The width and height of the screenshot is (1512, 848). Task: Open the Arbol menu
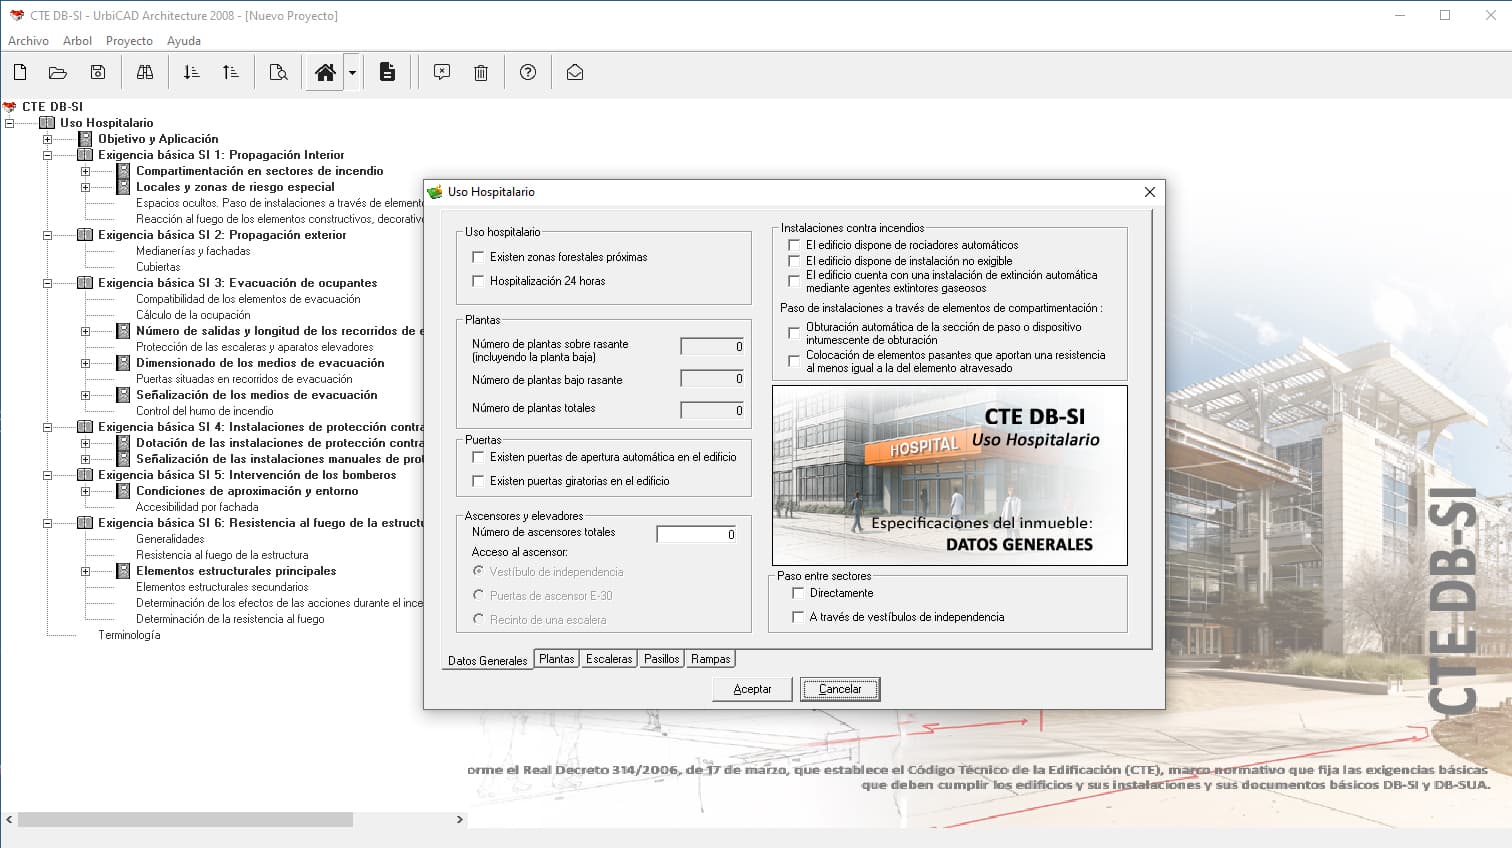point(77,41)
